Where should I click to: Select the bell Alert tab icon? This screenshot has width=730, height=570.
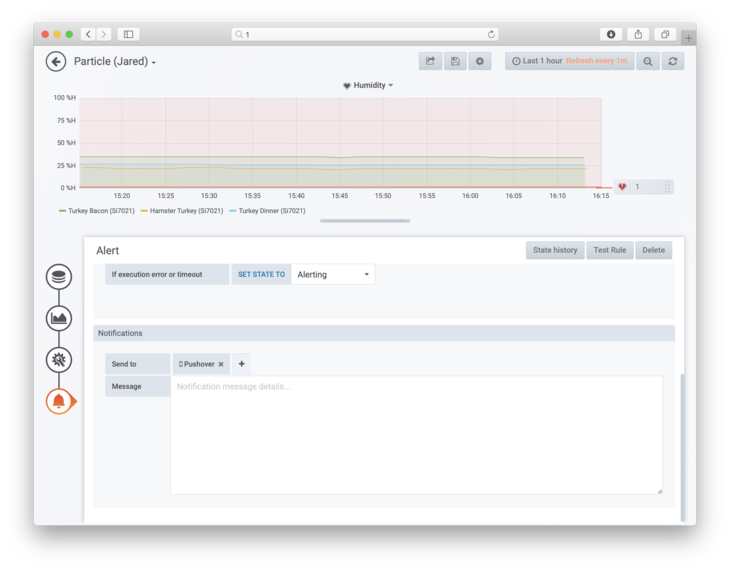59,401
